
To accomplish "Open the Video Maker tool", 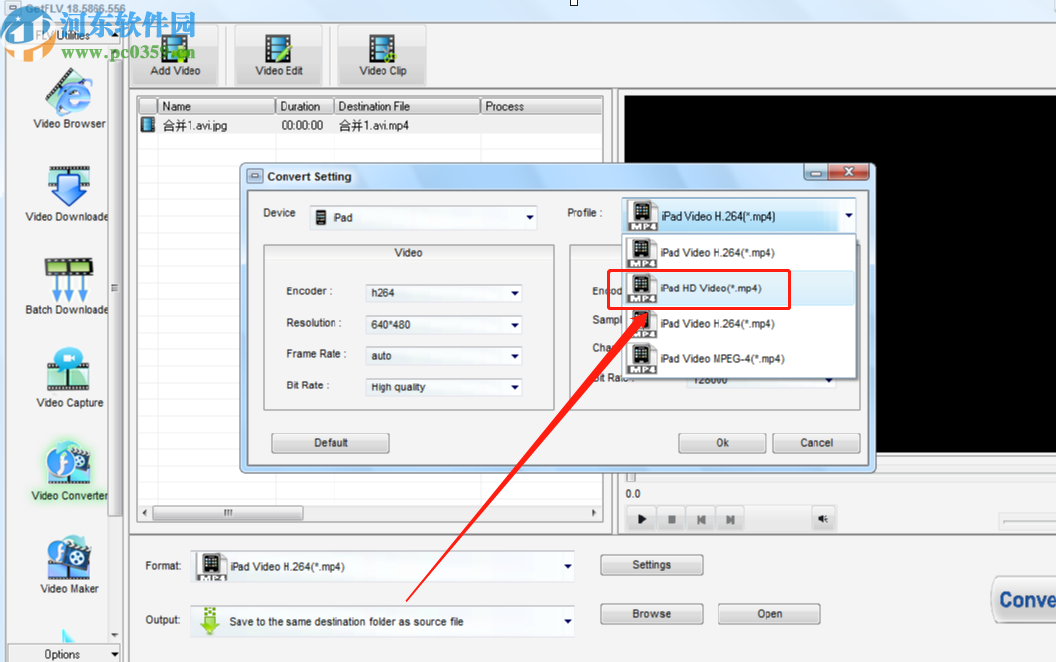I will click(69, 564).
